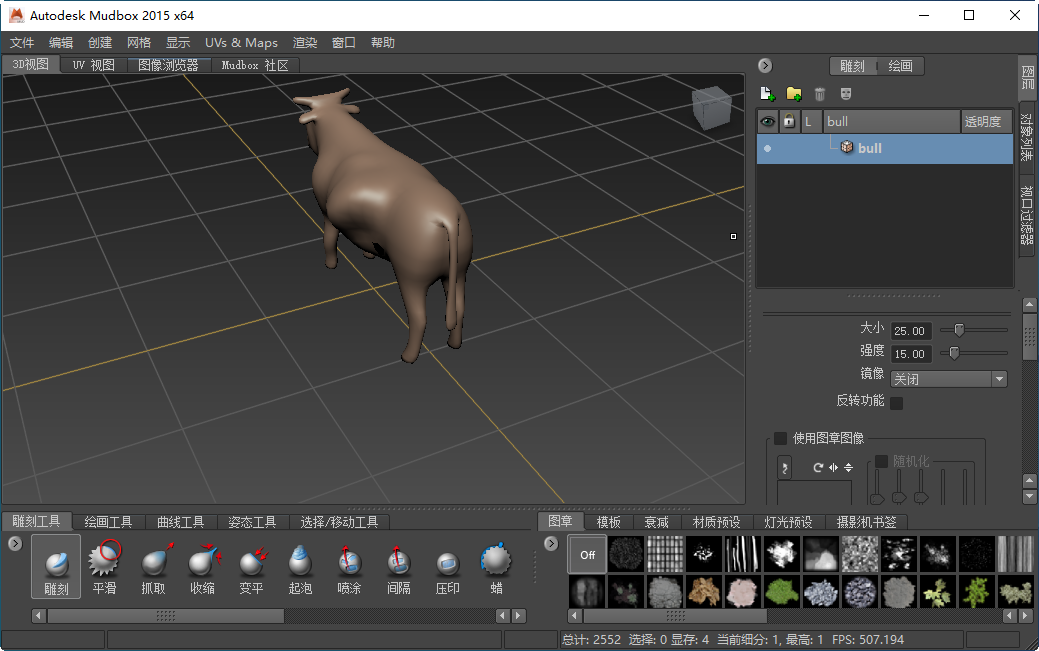
Task: Open the 编辑 menu
Action: click(x=61, y=42)
